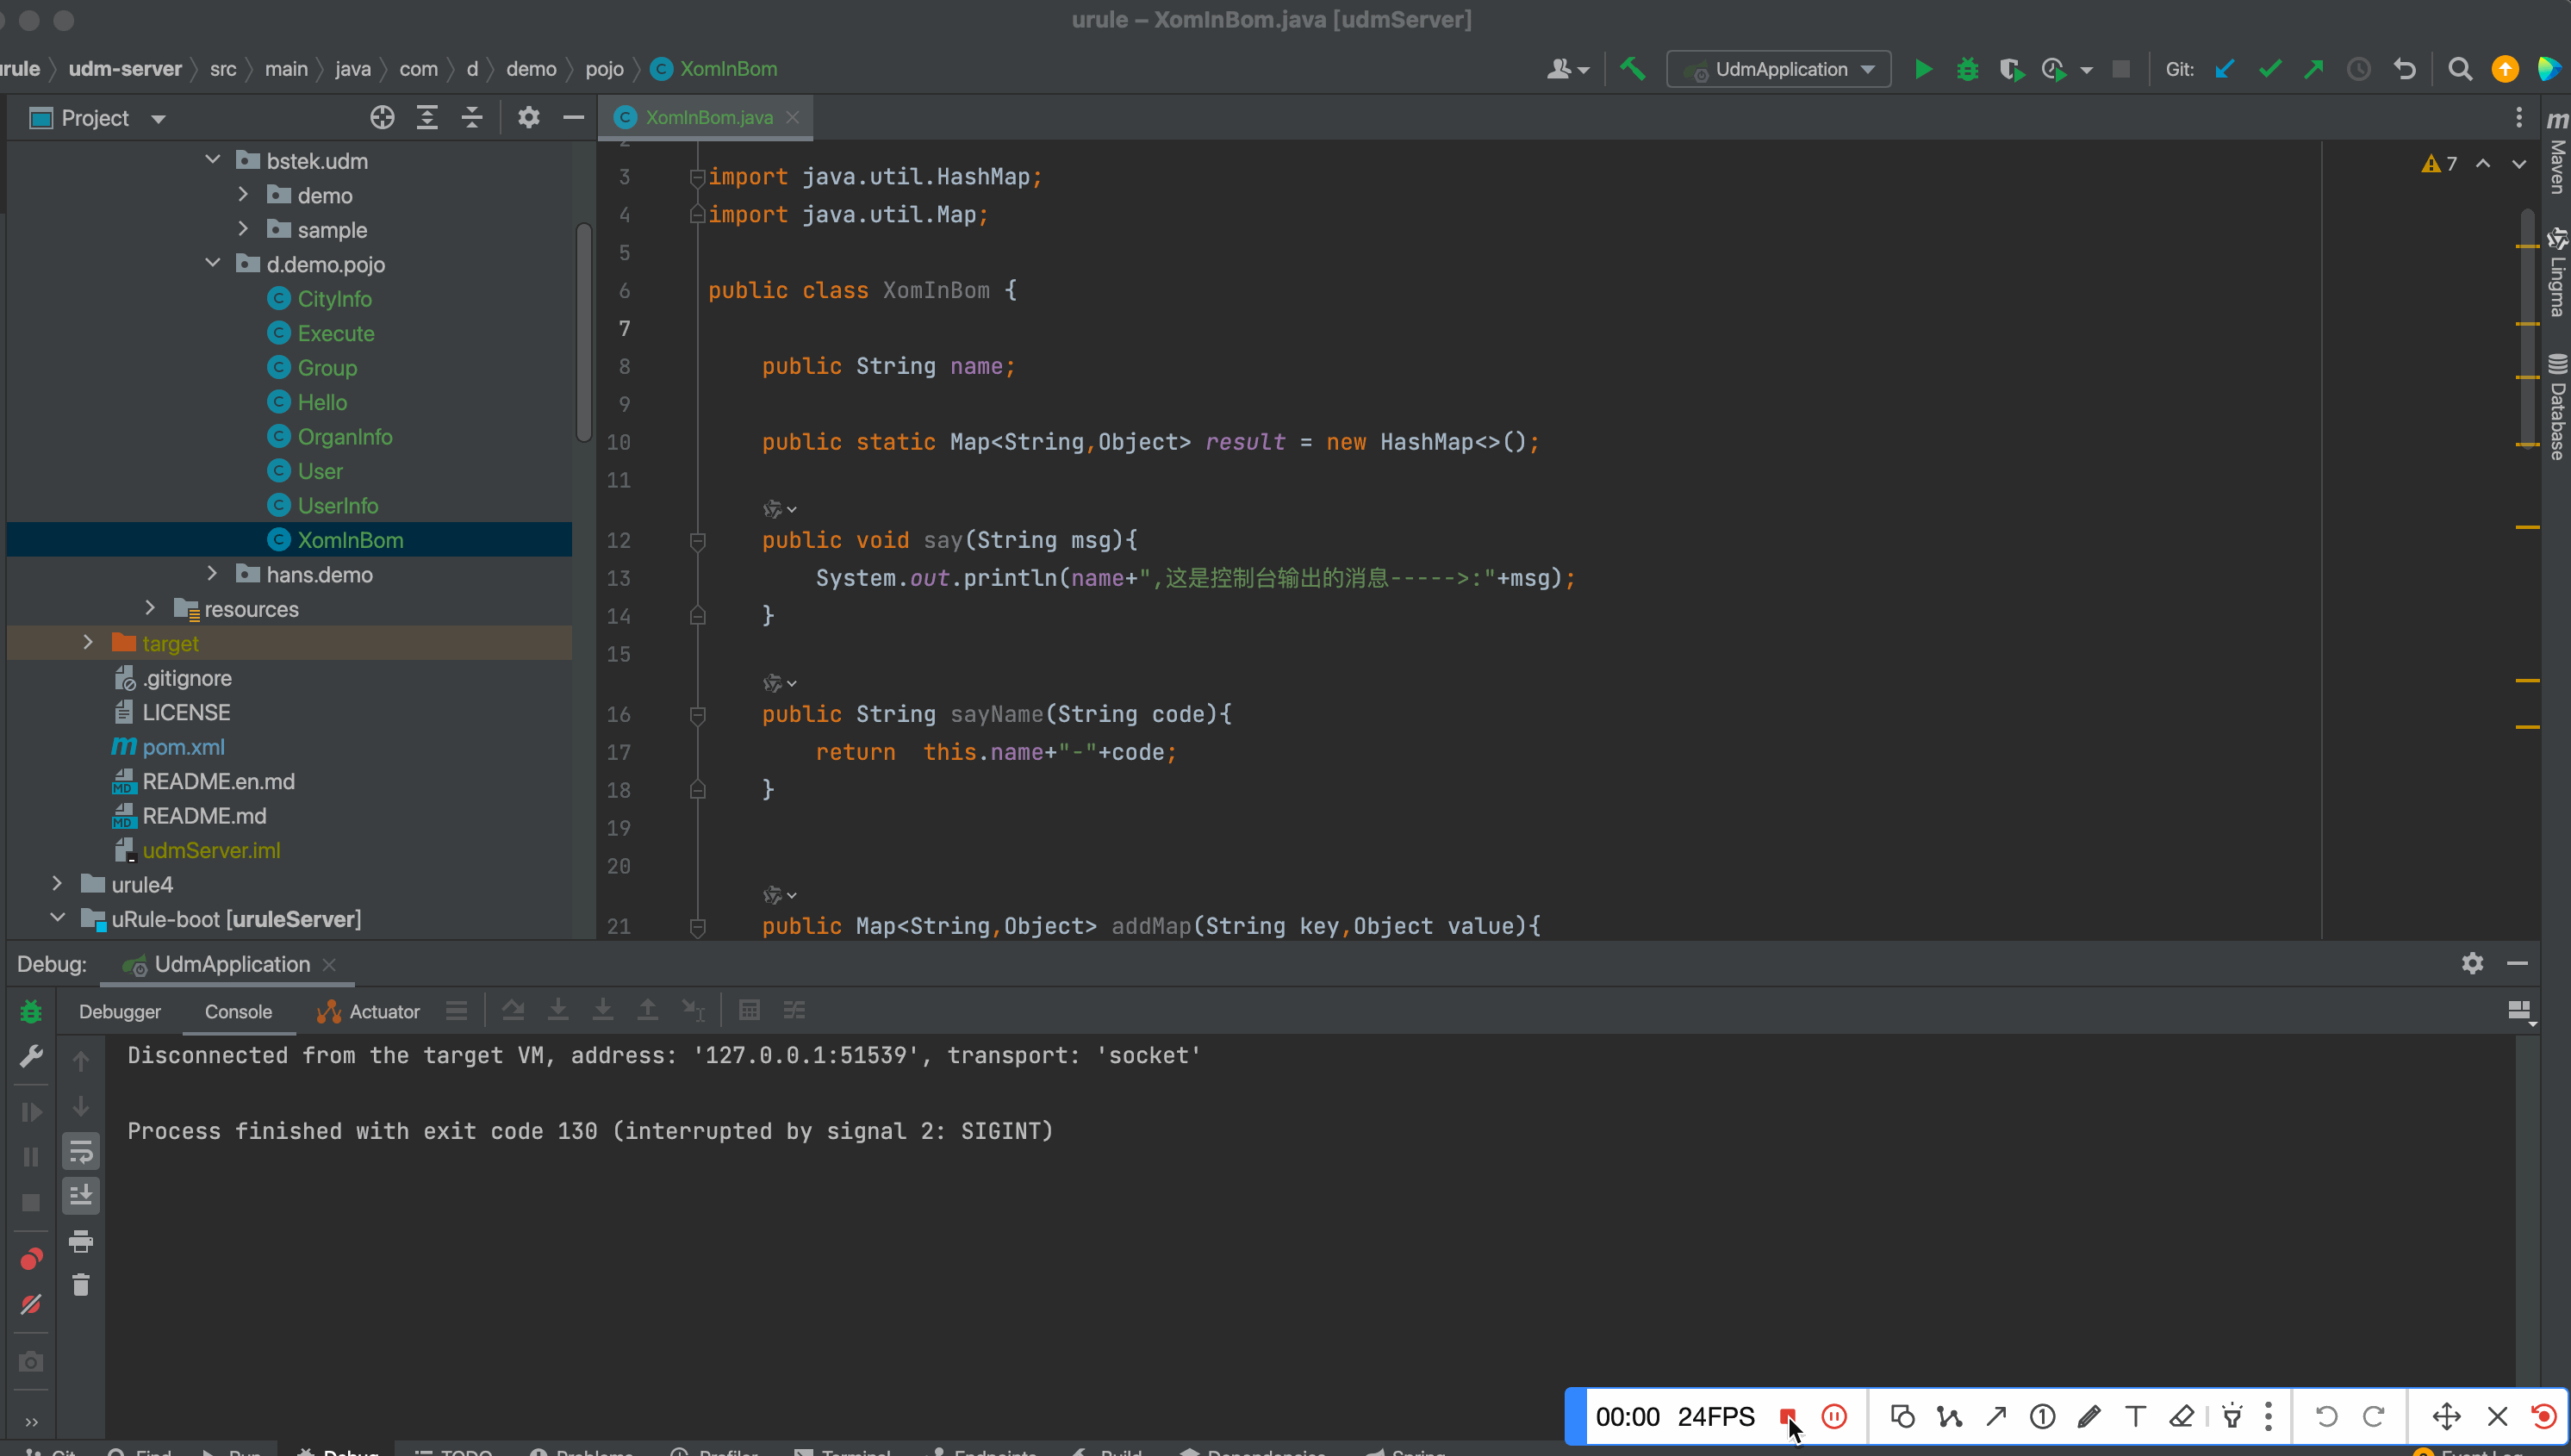The width and height of the screenshot is (2571, 1456).
Task: Click the Build project hammer icon
Action: tap(1633, 69)
